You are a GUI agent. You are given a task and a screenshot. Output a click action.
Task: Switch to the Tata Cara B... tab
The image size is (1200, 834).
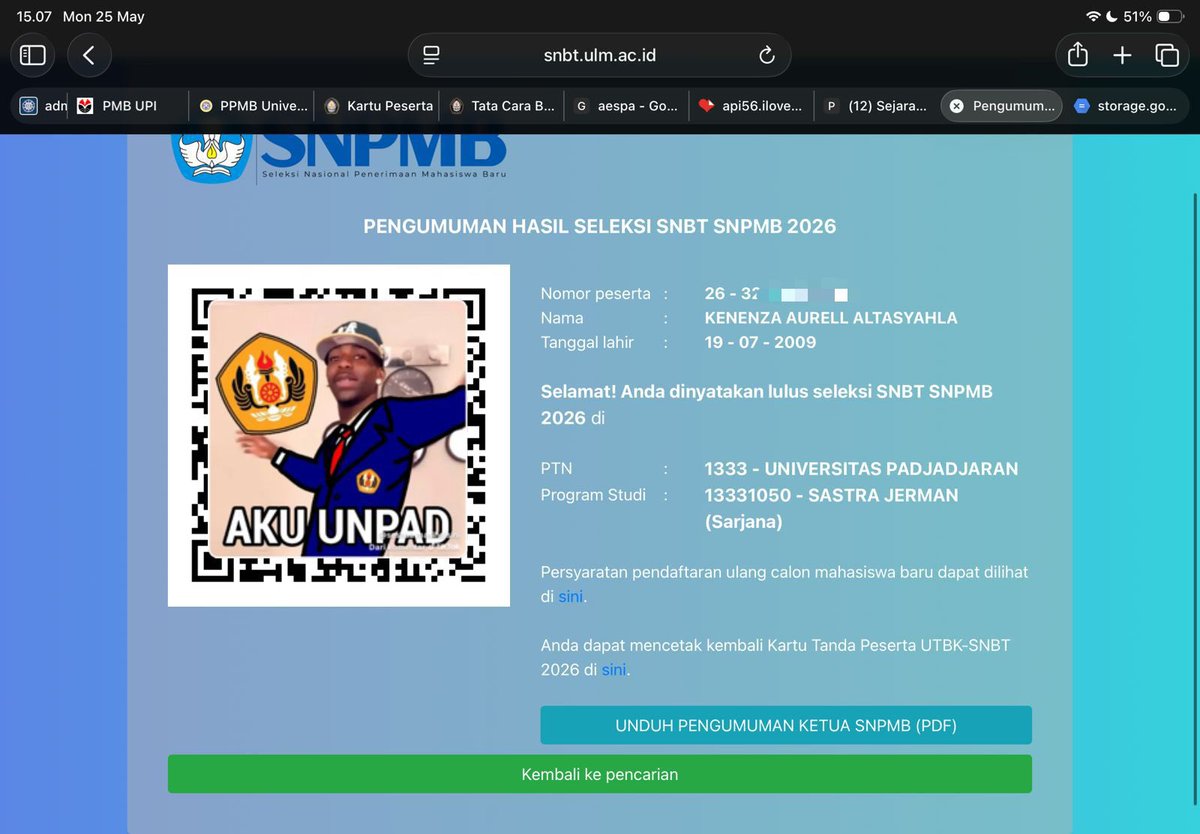click(502, 105)
